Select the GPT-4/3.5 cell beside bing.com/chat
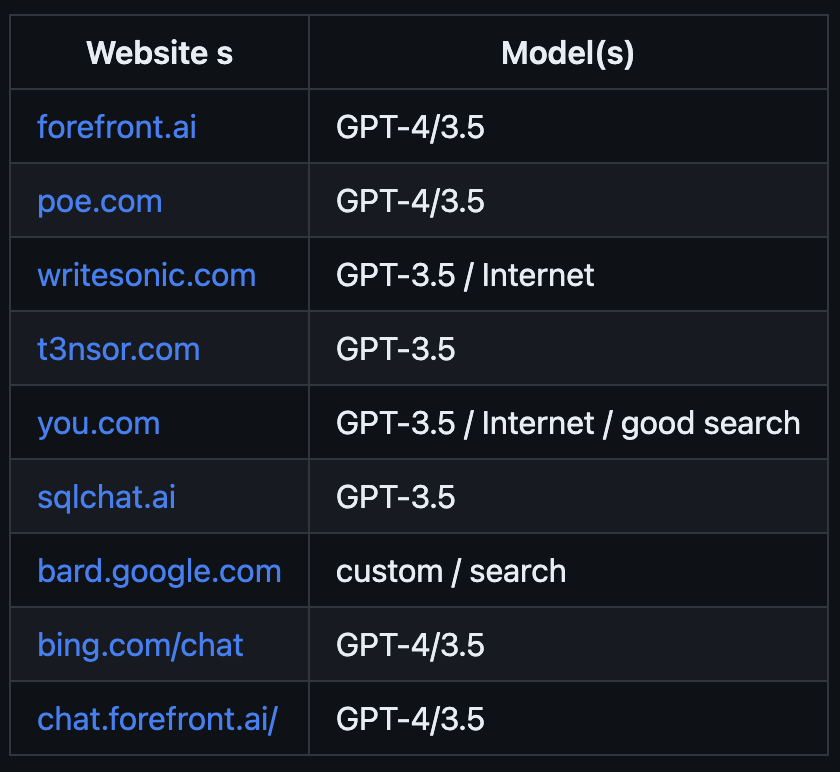The width and height of the screenshot is (840, 772). 411,645
